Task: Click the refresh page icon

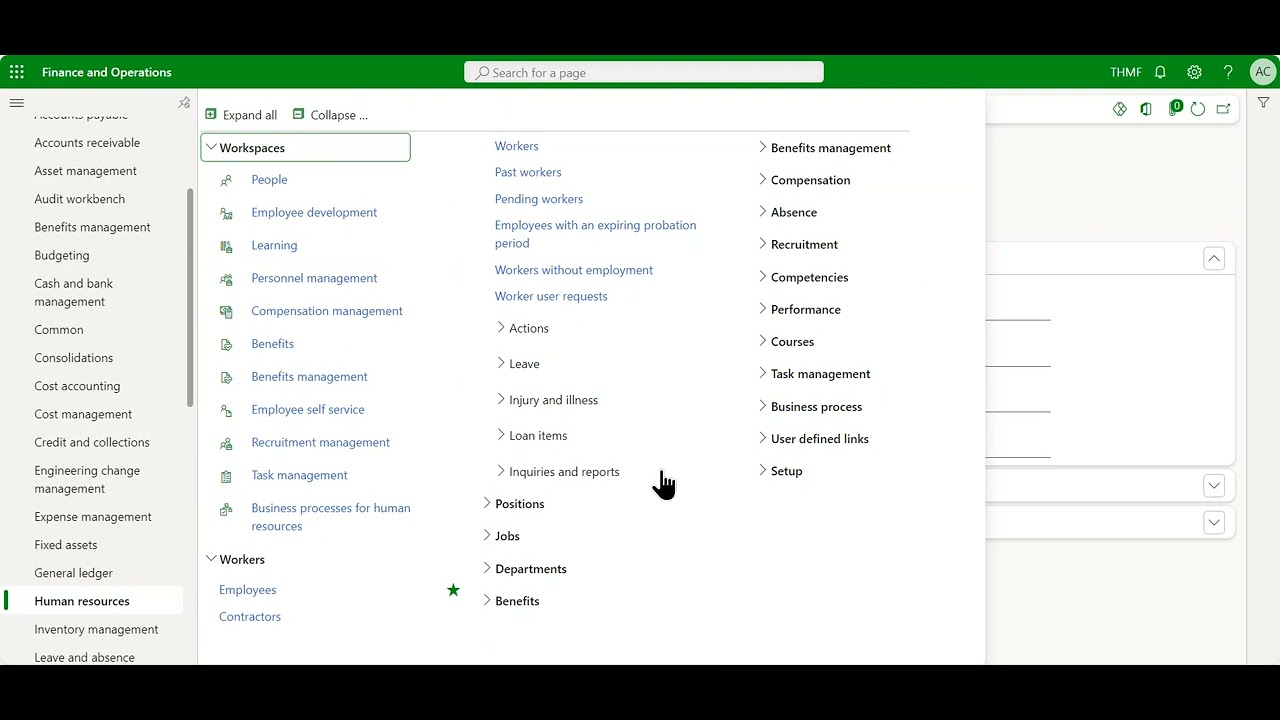Action: point(1198,109)
